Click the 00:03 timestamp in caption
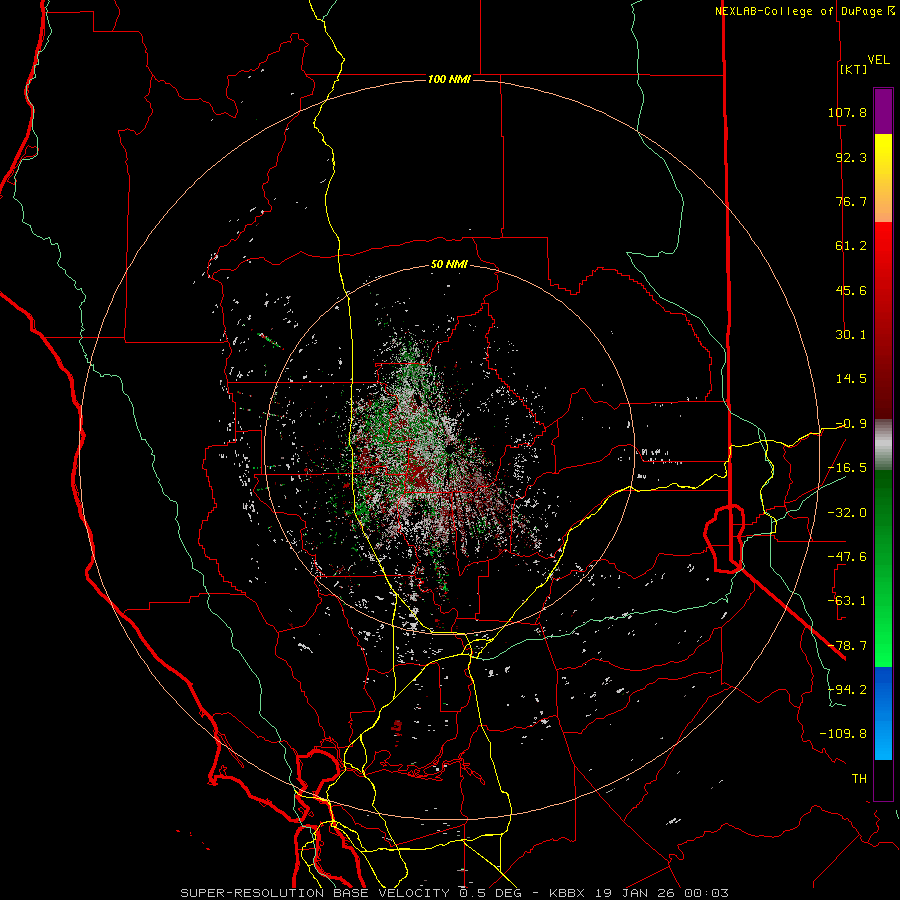 [x=708, y=893]
